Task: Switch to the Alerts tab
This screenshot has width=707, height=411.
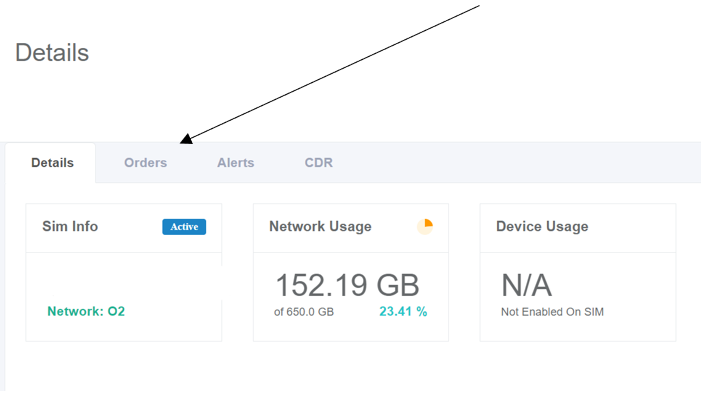Action: coord(236,163)
